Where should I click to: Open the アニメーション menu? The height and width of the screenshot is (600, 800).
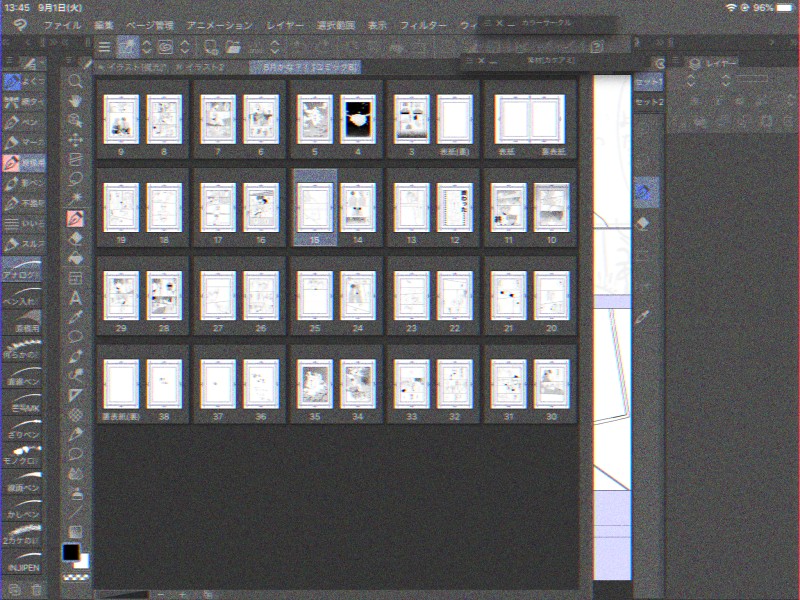click(x=219, y=25)
